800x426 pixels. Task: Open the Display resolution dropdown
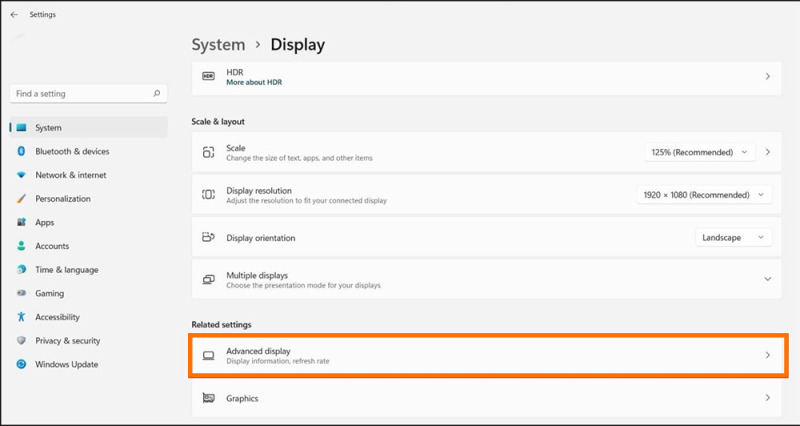pos(704,195)
